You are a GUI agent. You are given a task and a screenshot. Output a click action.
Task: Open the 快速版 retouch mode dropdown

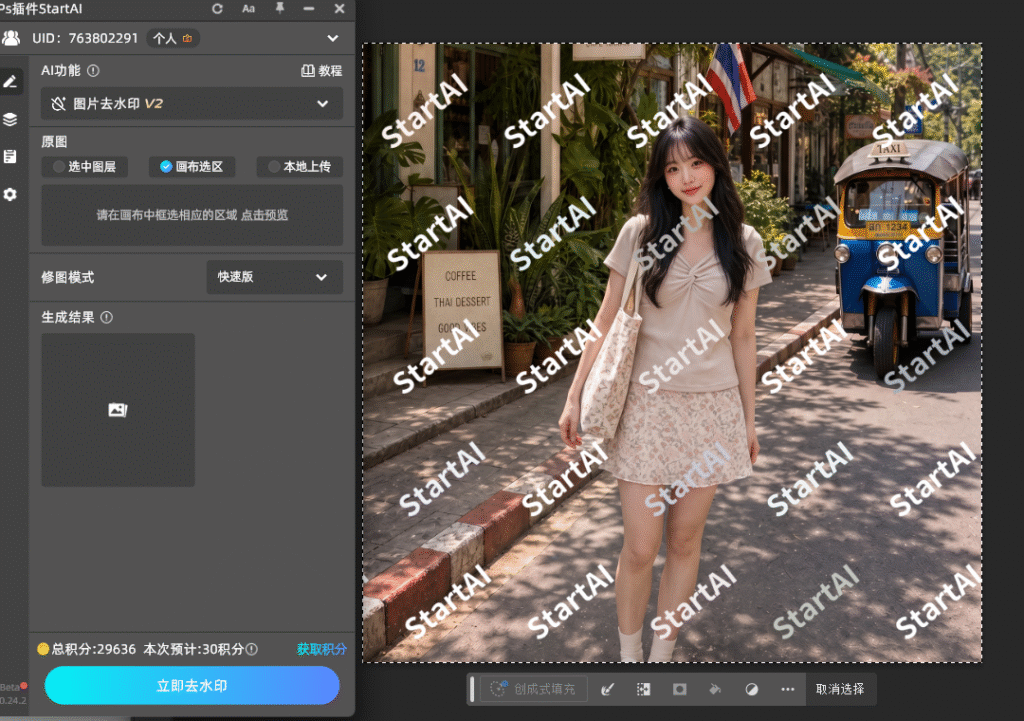274,277
